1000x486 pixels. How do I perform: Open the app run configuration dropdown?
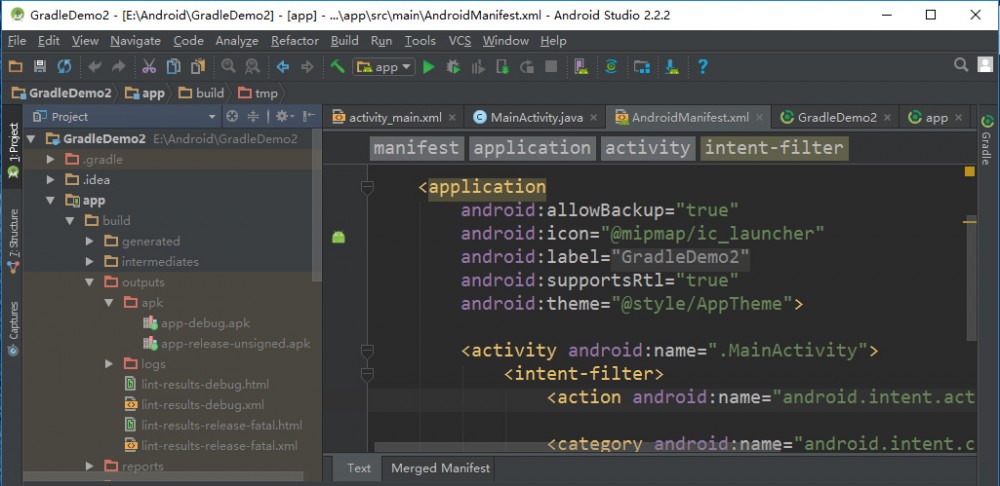384,67
